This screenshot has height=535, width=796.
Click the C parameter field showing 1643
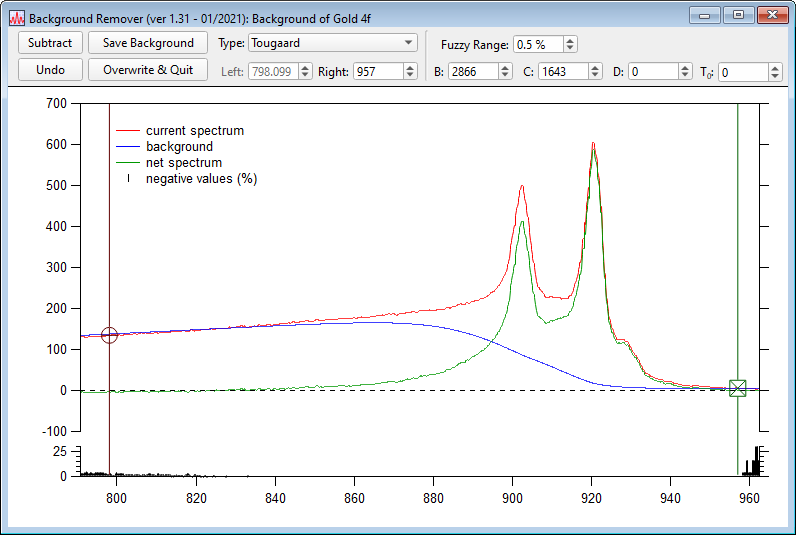click(563, 72)
